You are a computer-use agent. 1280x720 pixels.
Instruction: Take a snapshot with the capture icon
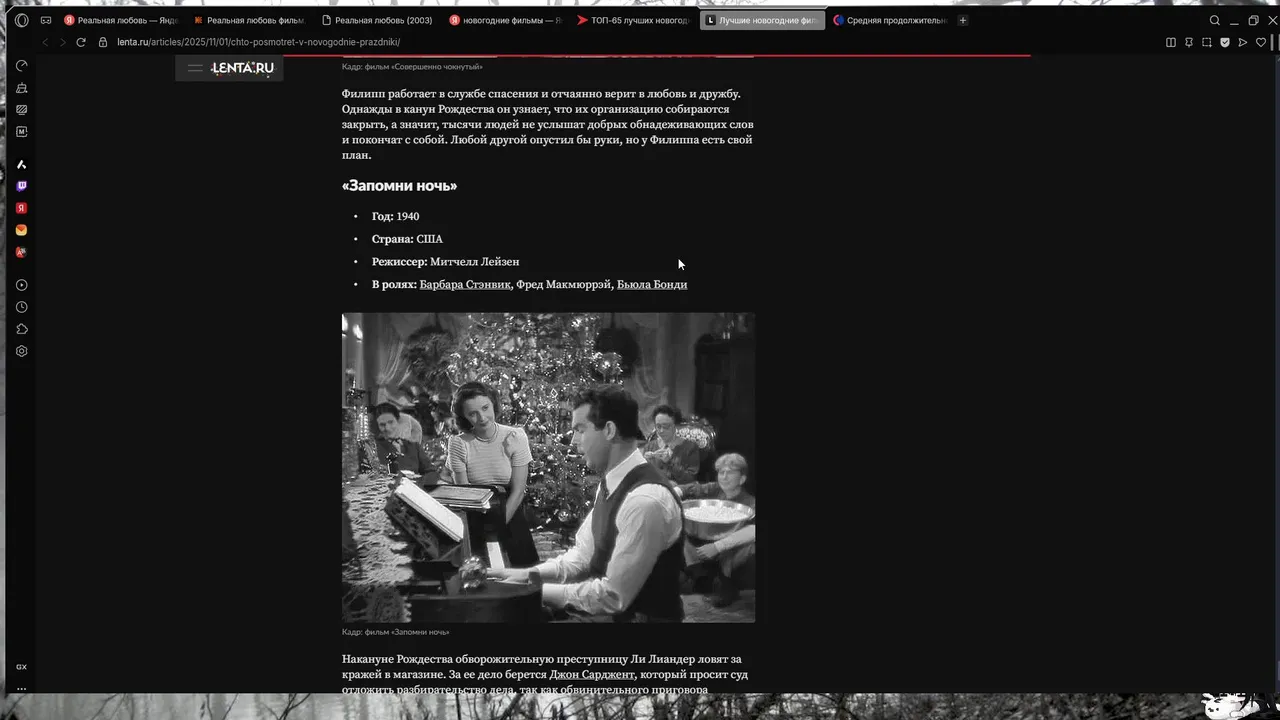1207,42
